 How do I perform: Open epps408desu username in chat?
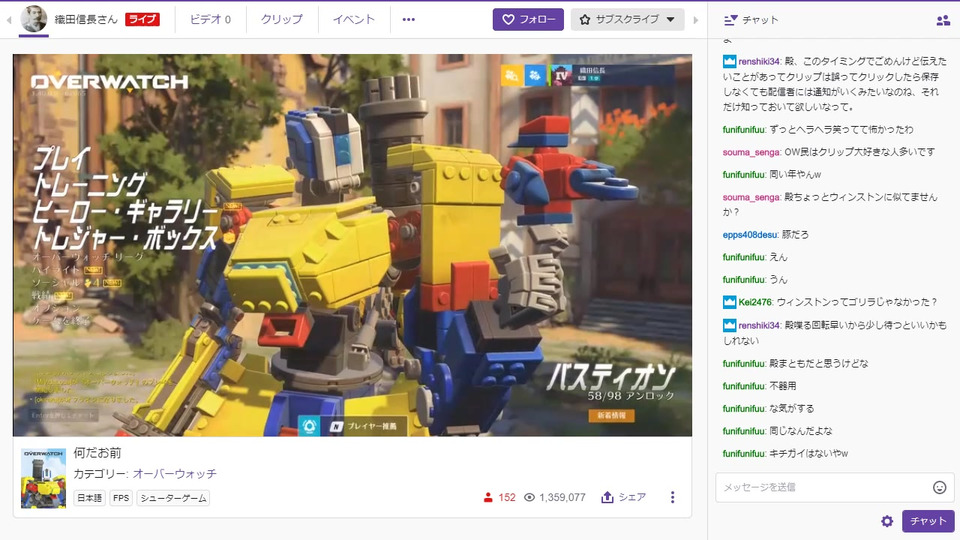pyautogui.click(x=750, y=234)
